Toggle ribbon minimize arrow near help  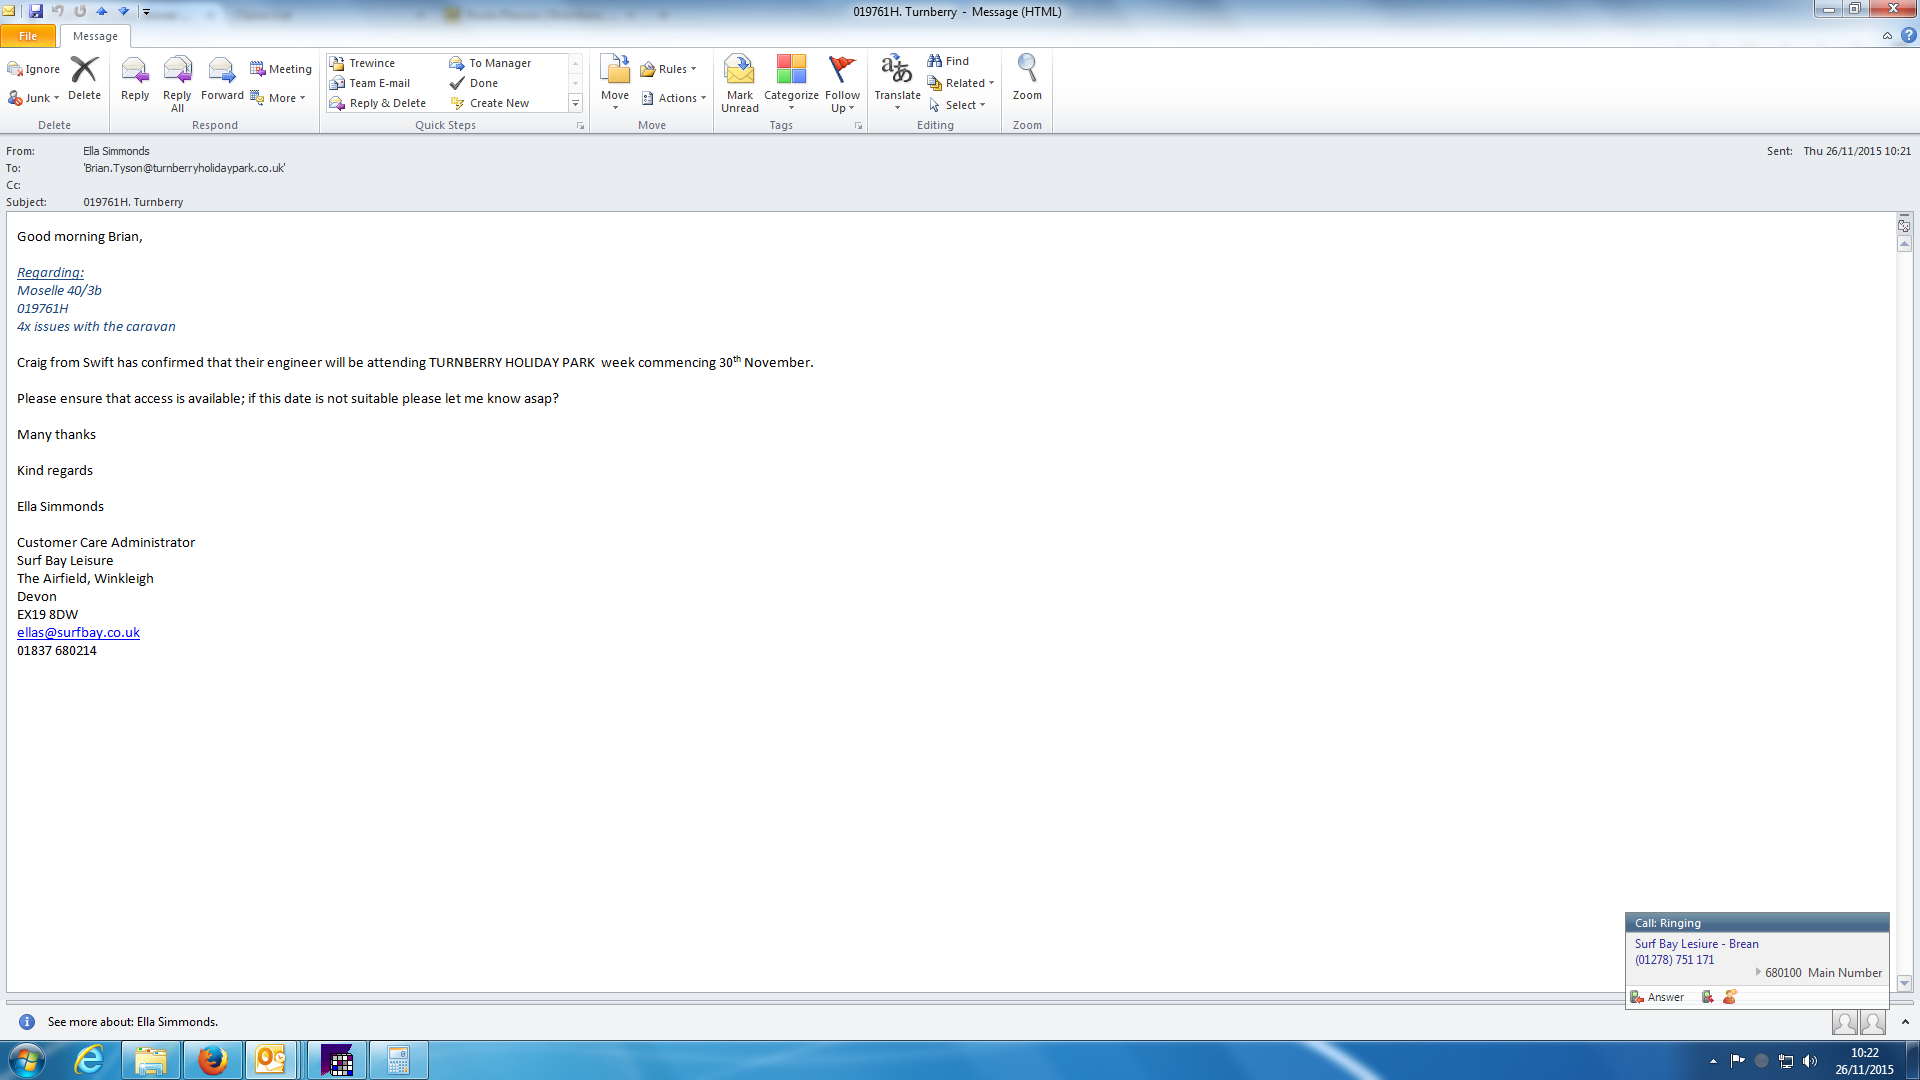1887,36
